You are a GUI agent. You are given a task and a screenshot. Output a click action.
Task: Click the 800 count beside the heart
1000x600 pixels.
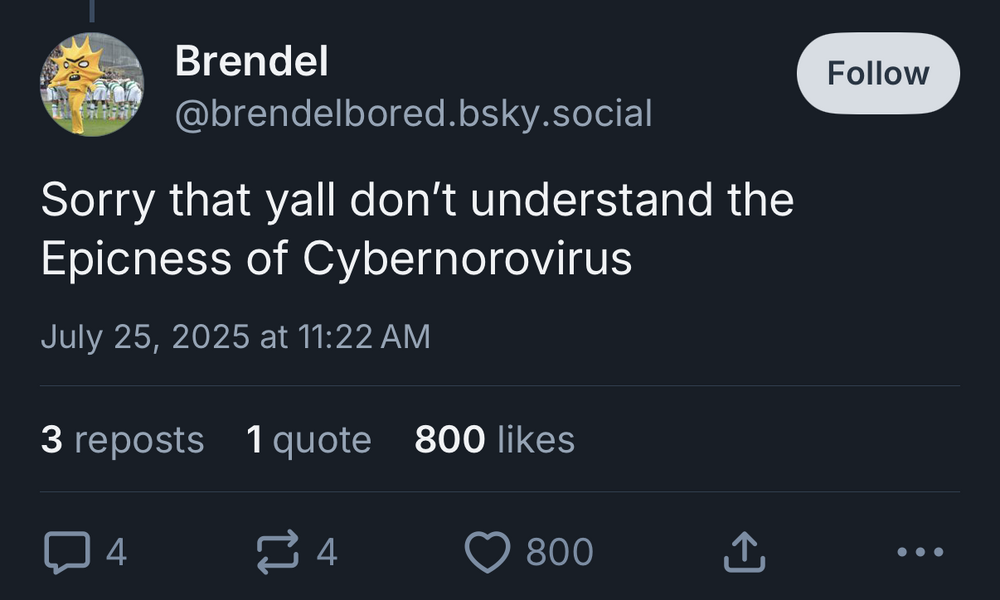(x=559, y=552)
